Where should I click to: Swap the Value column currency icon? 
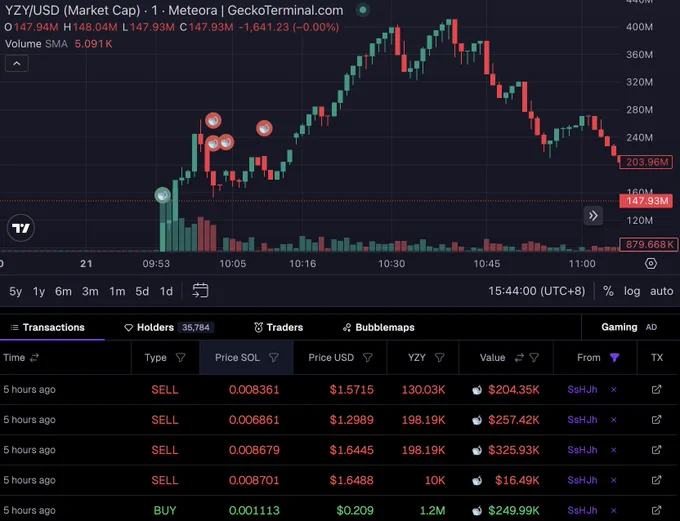[519, 357]
